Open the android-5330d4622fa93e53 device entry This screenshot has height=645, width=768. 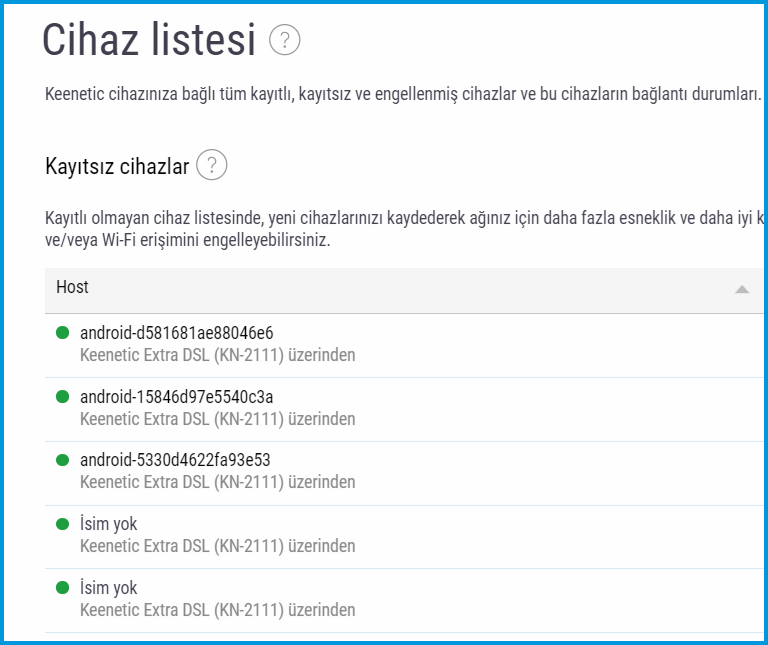175,460
